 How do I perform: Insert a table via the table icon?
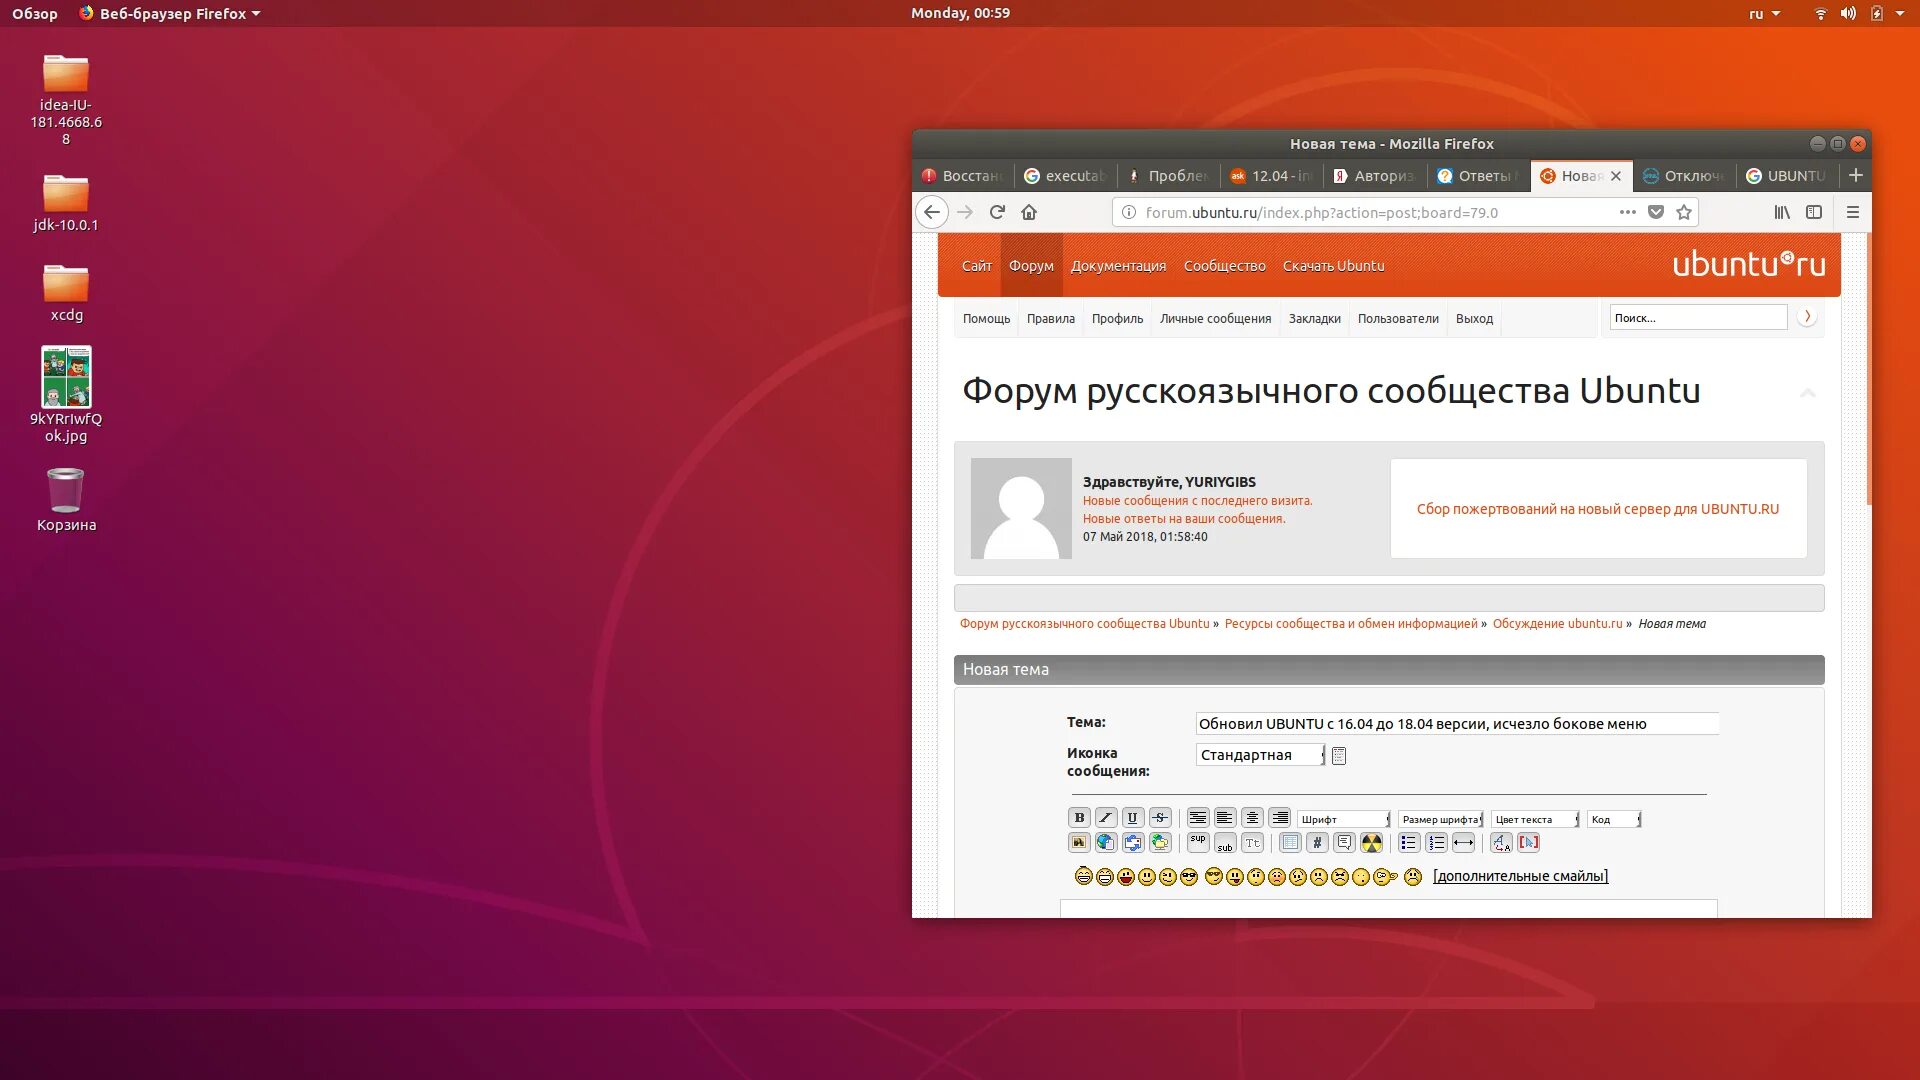[1291, 843]
